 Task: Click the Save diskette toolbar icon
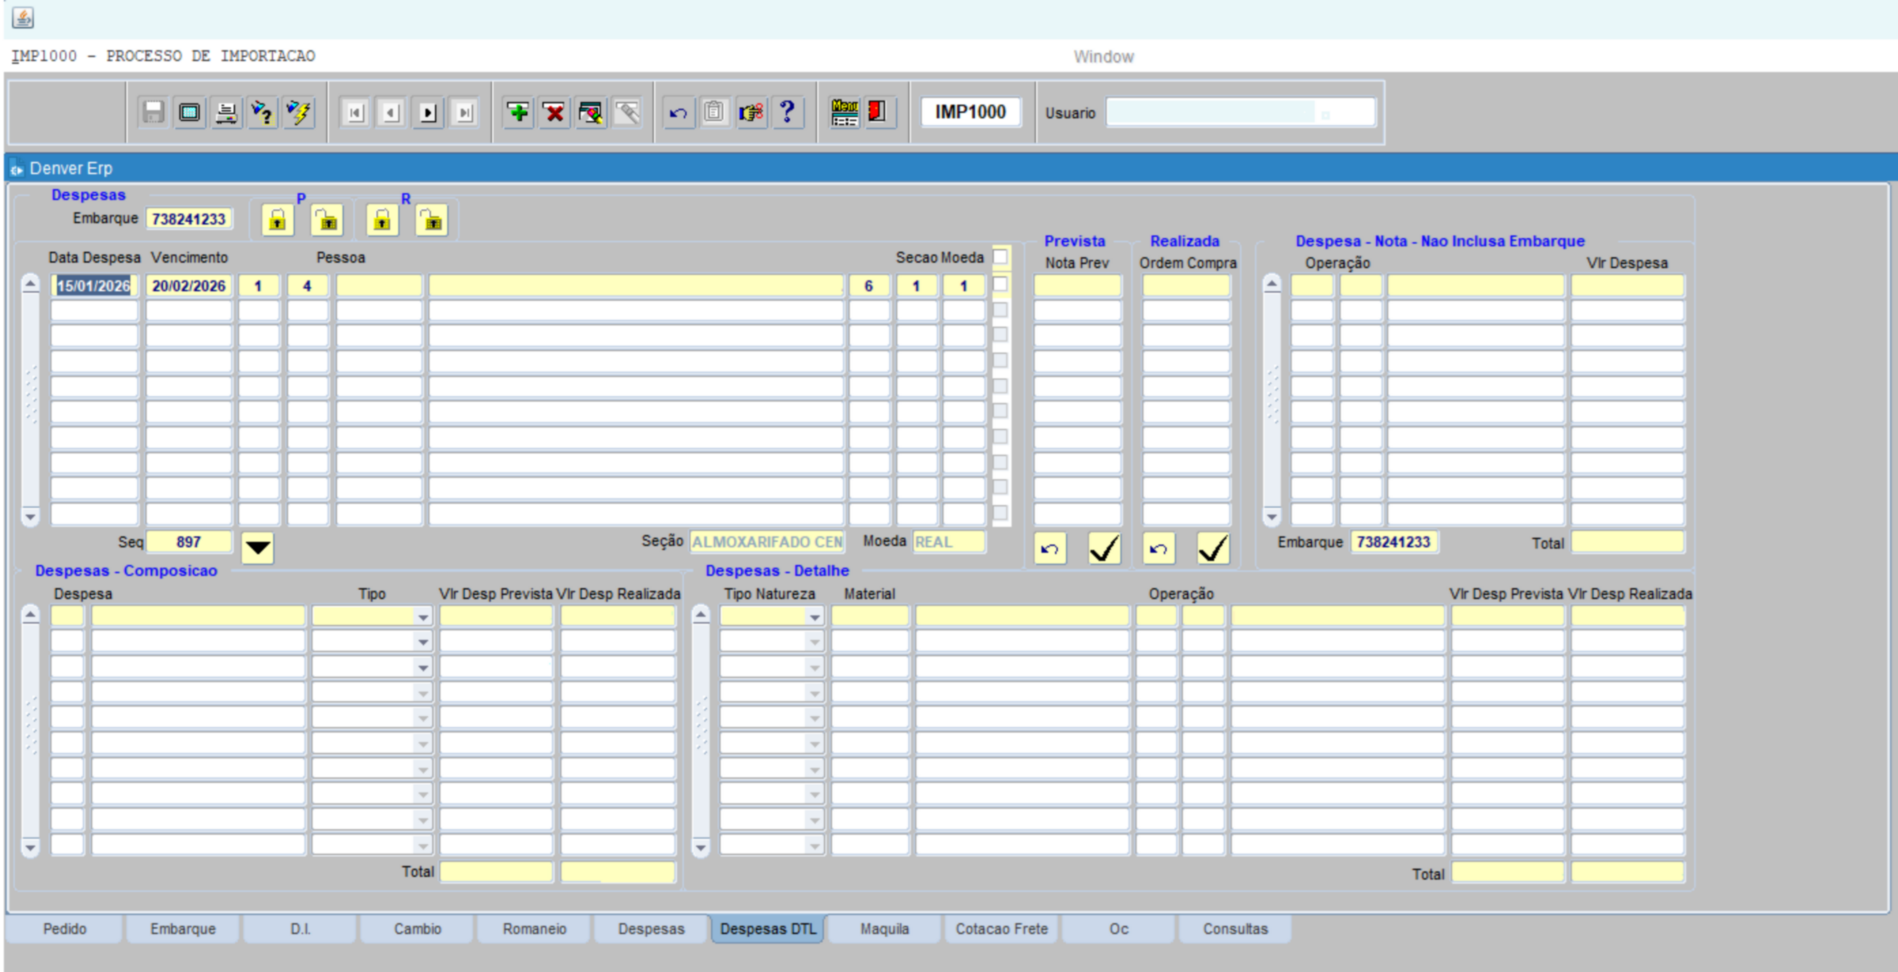153,112
